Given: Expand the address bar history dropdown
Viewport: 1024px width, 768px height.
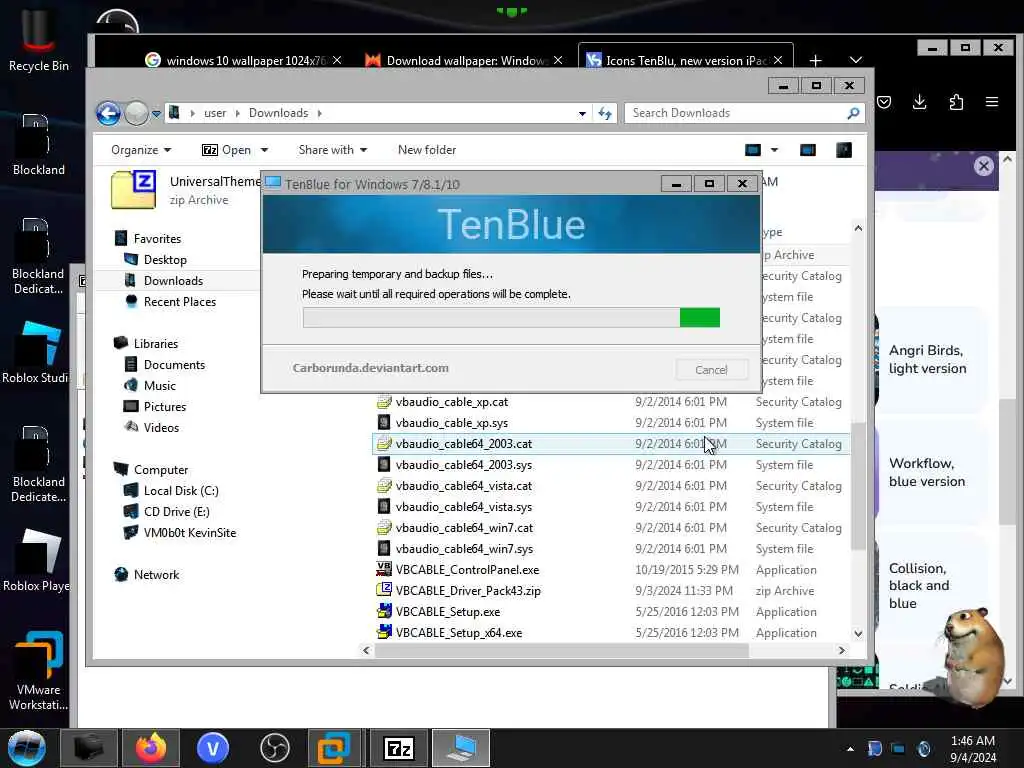Looking at the screenshot, I should (582, 114).
